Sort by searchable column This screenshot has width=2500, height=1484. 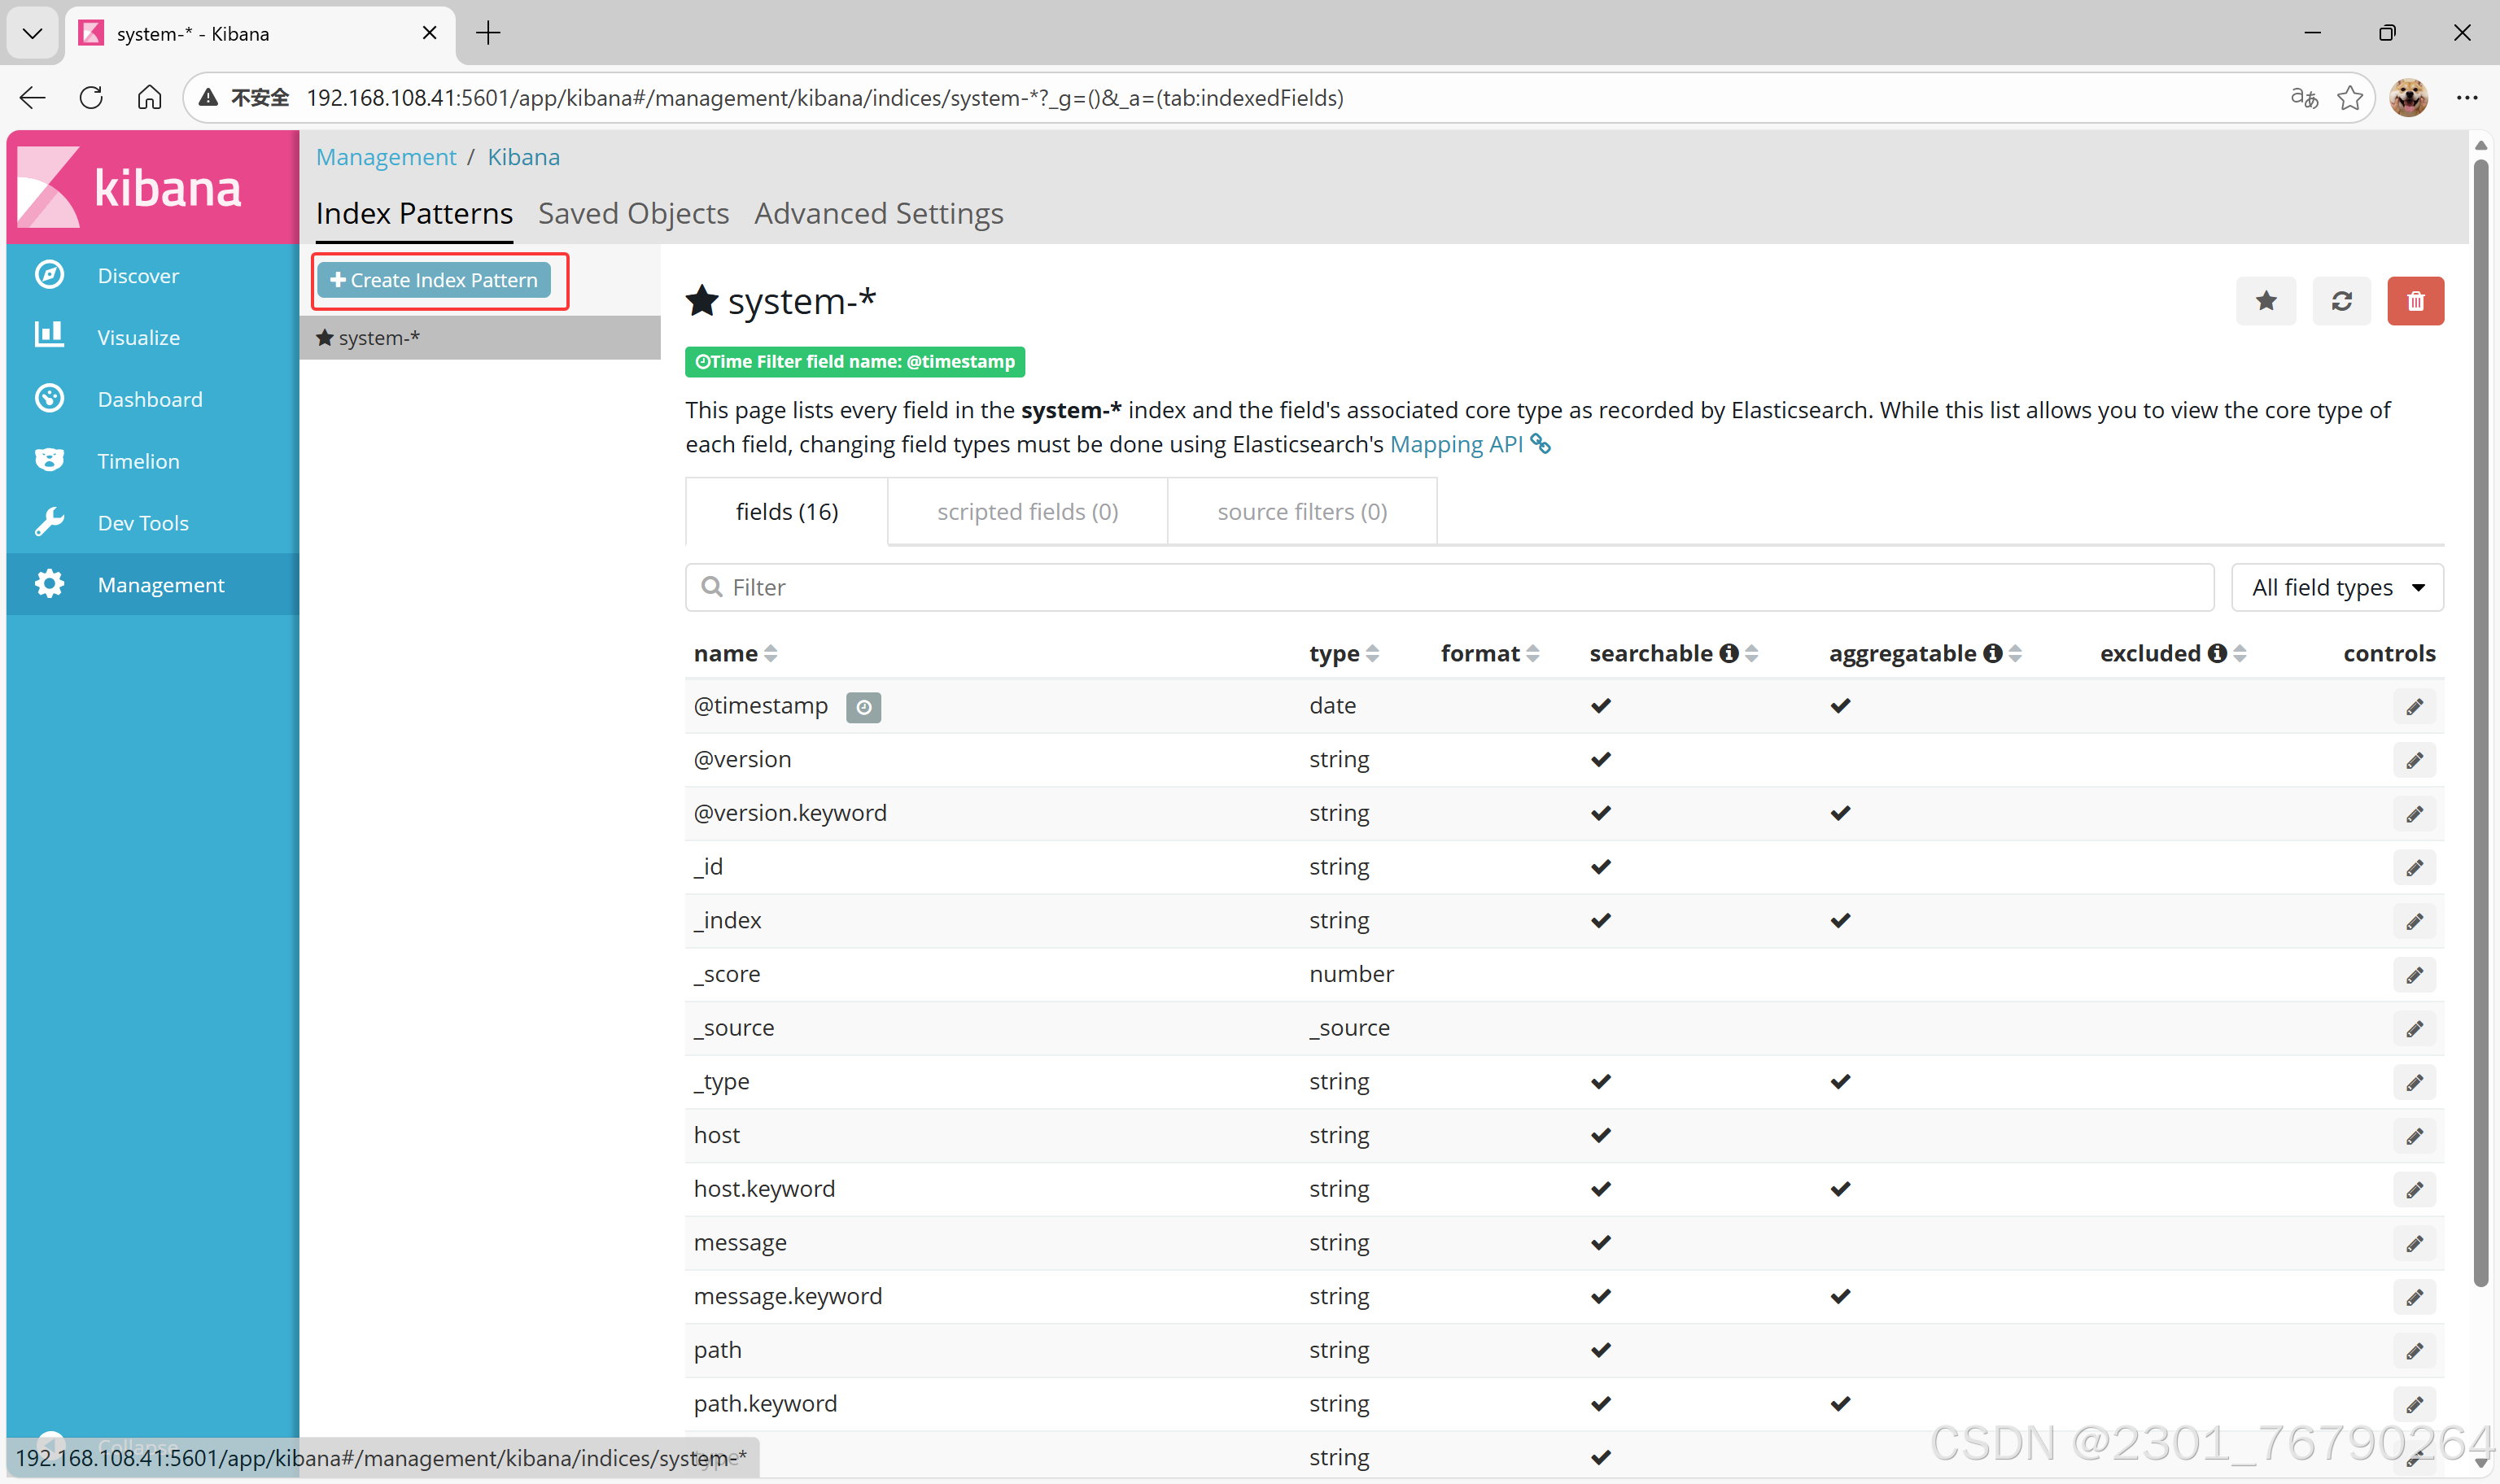[1751, 654]
